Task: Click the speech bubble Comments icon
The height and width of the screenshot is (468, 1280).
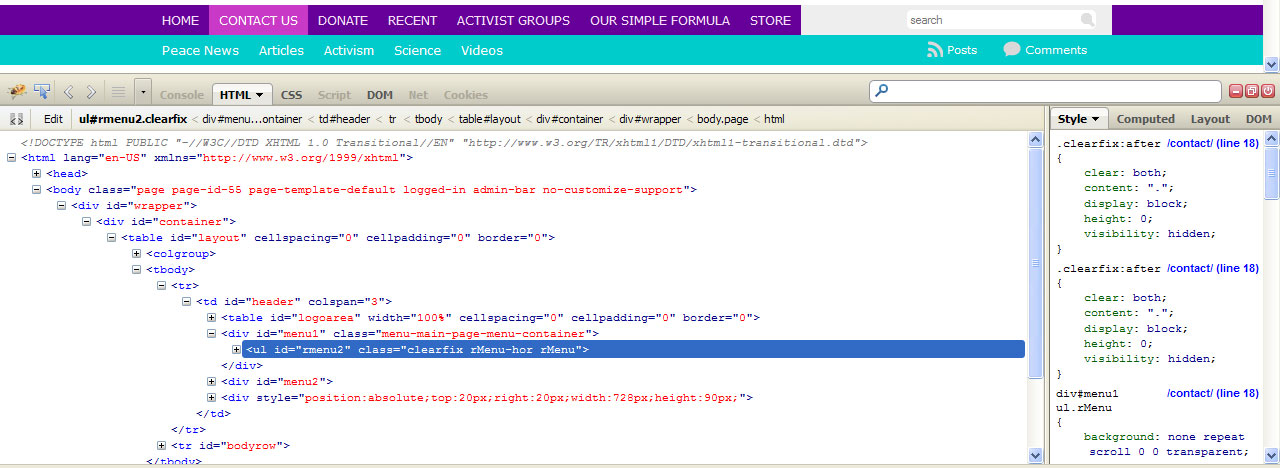Action: click(x=1011, y=50)
